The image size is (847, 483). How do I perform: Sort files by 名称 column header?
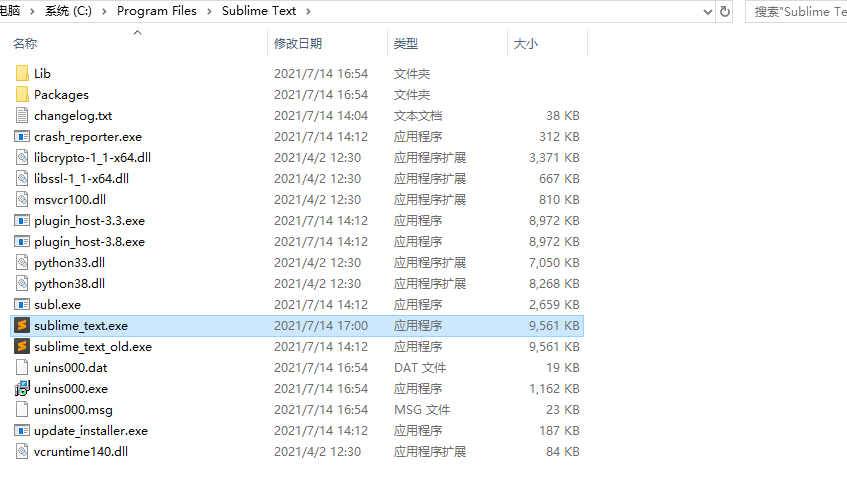click(x=25, y=44)
